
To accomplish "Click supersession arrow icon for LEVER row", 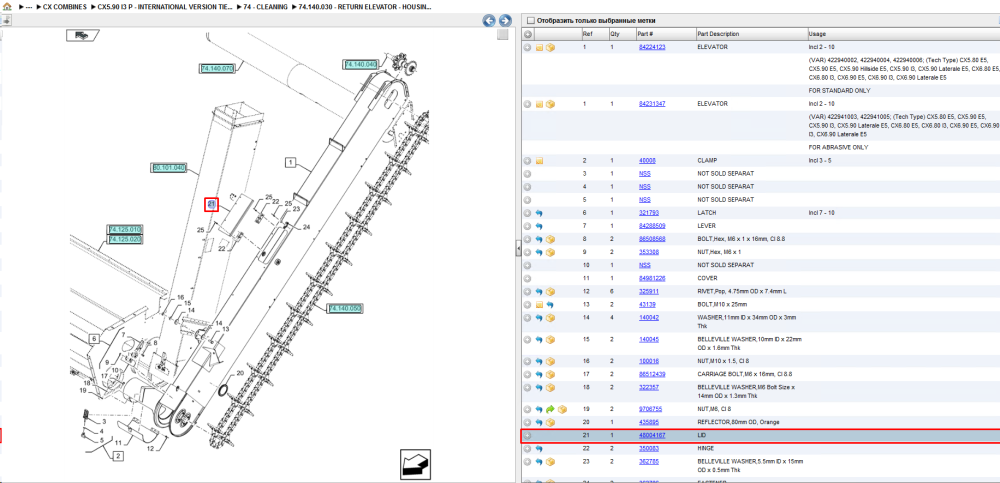I will tap(540, 226).
